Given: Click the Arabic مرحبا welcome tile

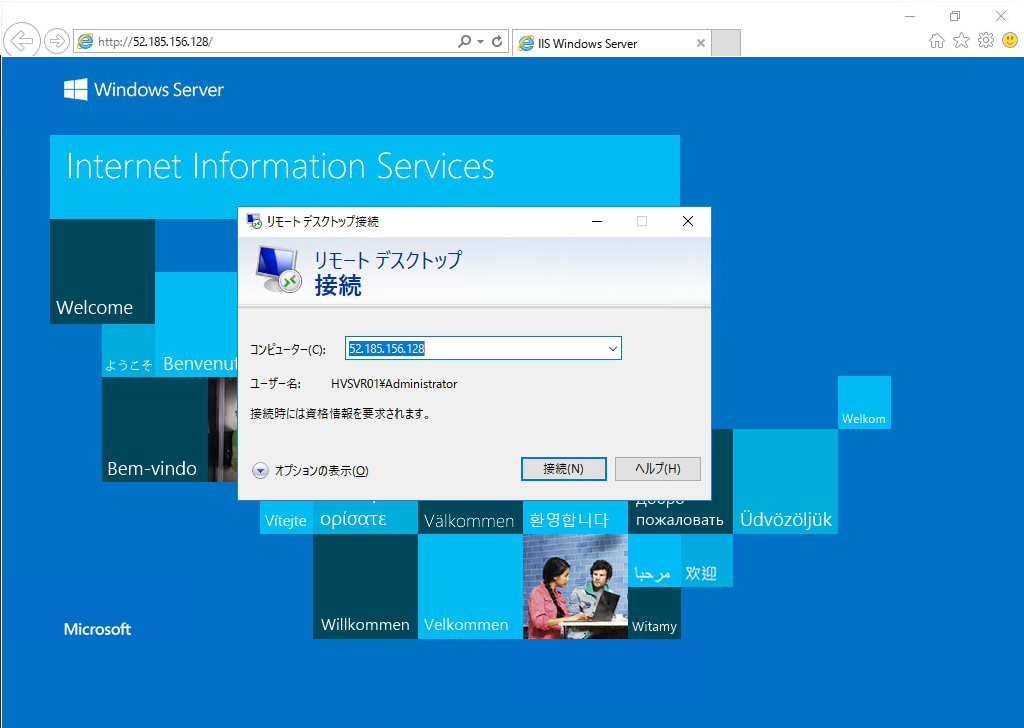Looking at the screenshot, I should 654,560.
